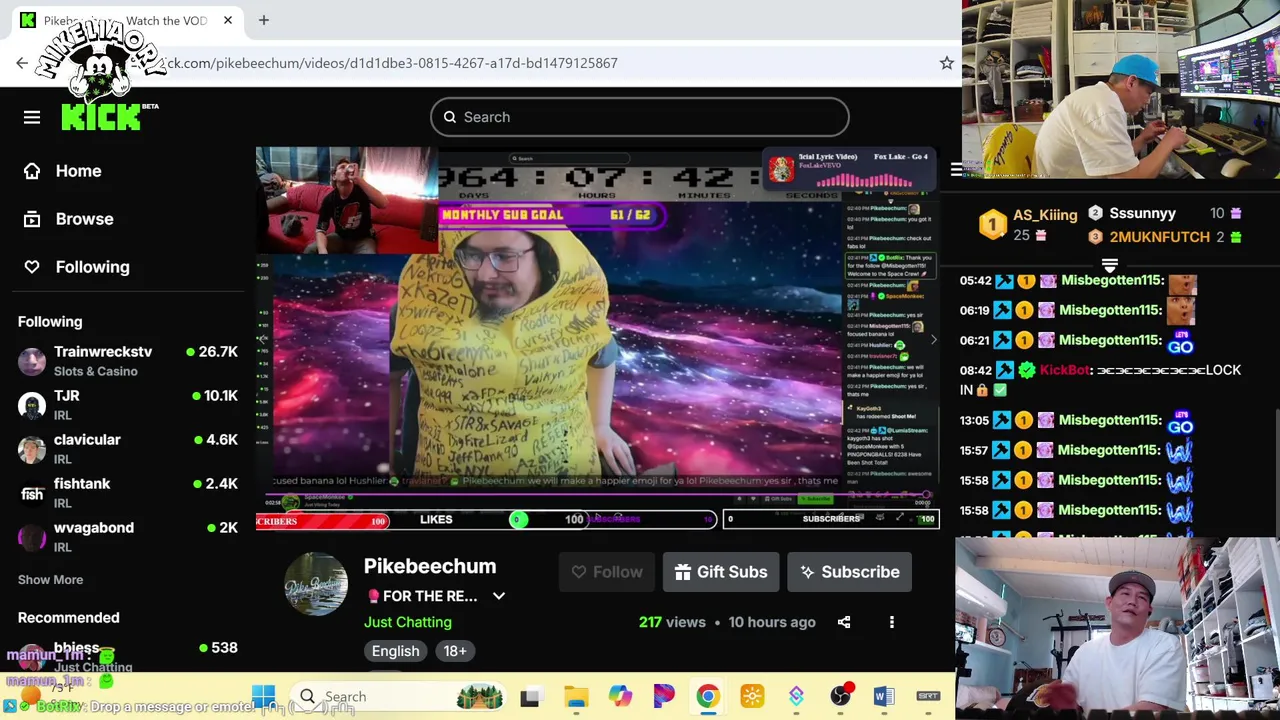Open the SRT app in the taskbar
The width and height of the screenshot is (1280, 720).
tap(927, 696)
